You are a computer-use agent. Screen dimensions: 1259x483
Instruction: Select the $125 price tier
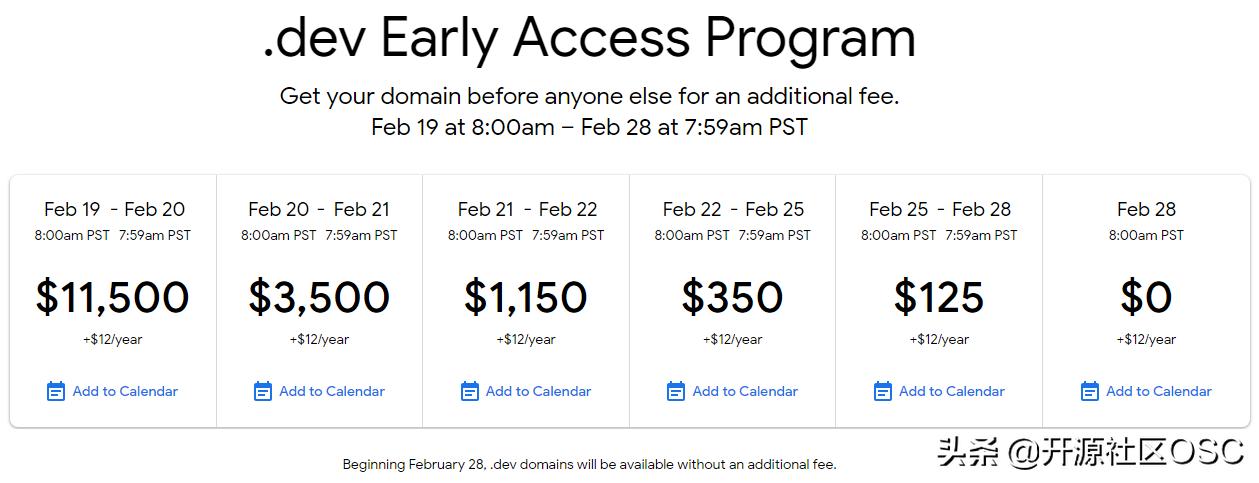click(939, 297)
